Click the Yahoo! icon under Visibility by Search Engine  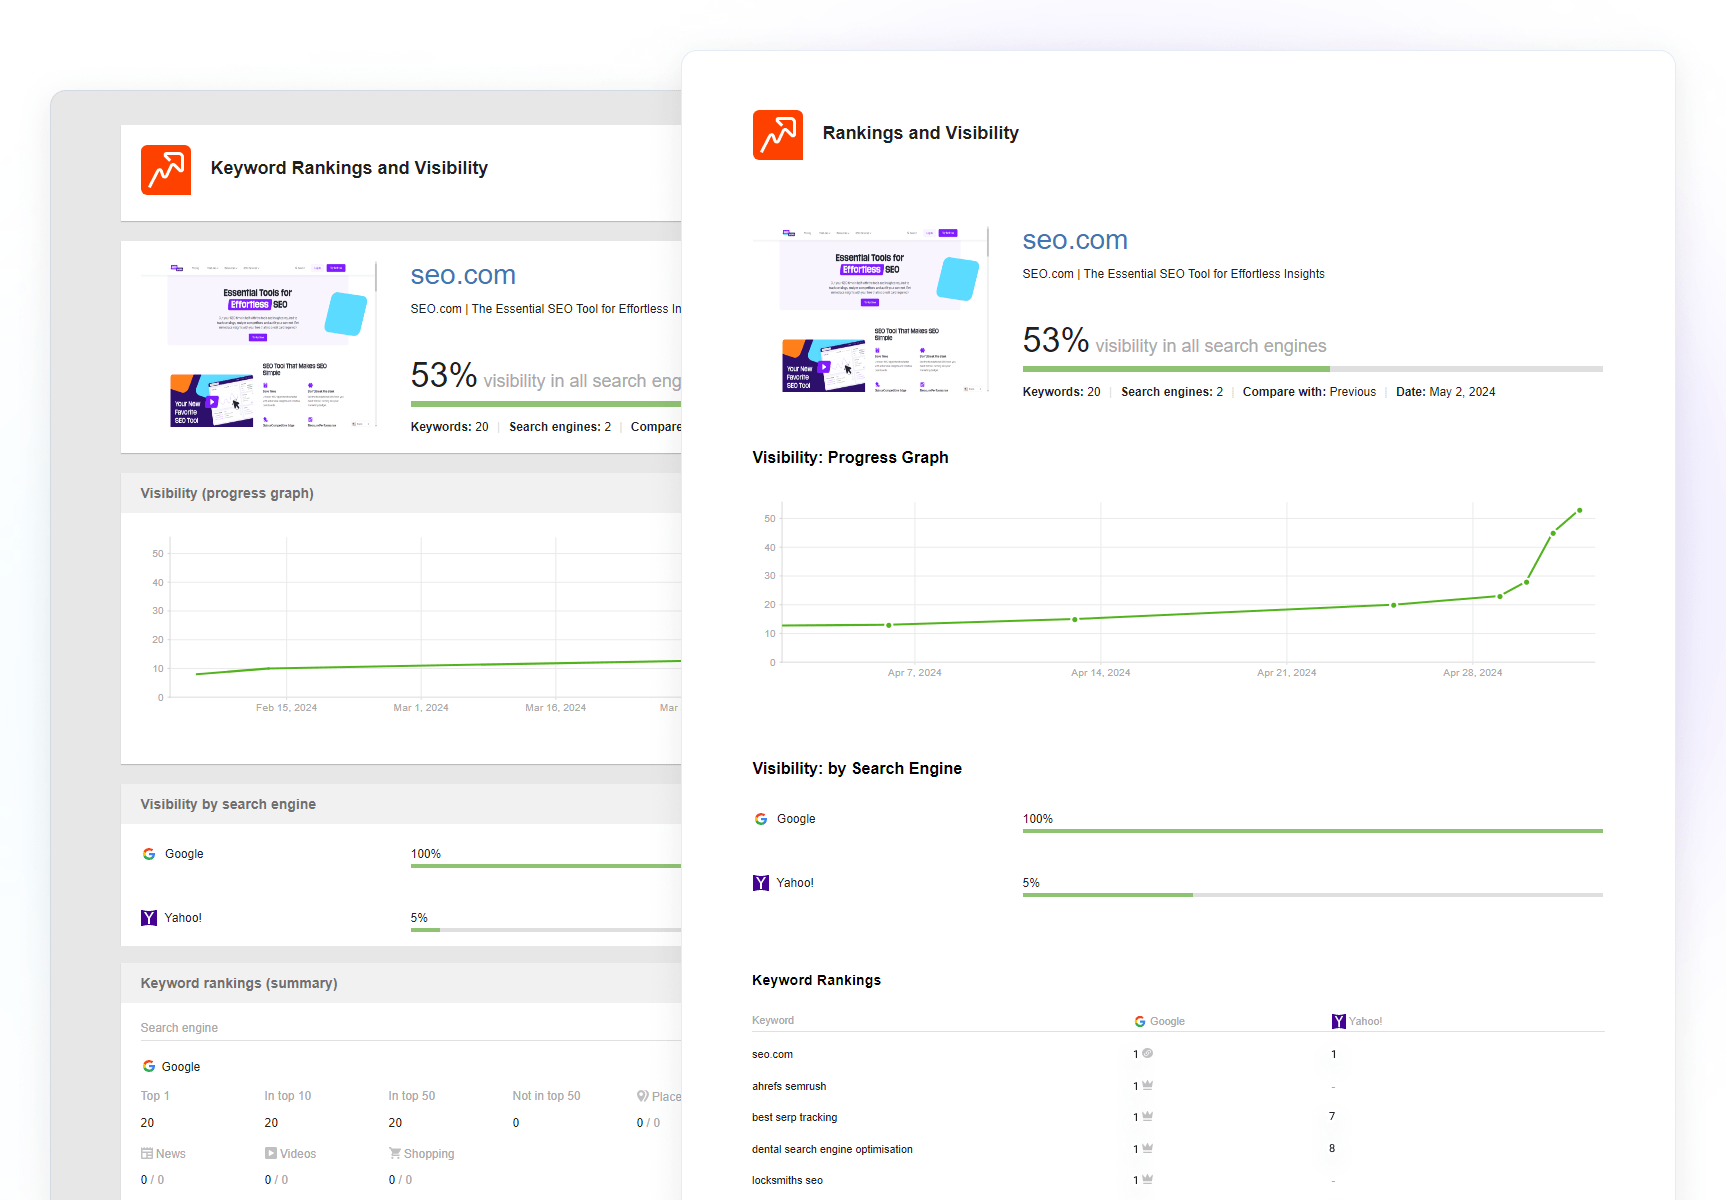point(761,883)
